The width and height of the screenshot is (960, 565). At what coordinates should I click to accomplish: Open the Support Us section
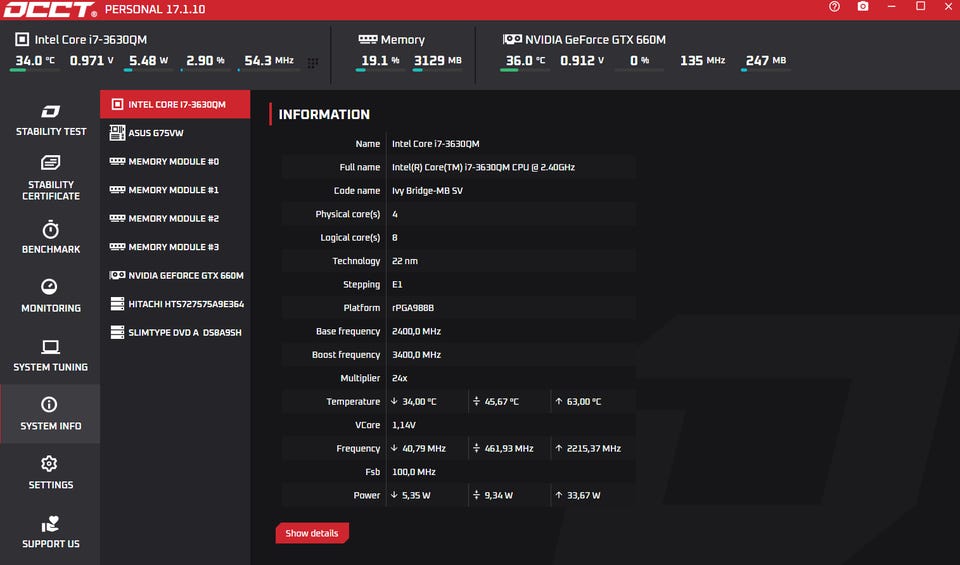pos(51,531)
